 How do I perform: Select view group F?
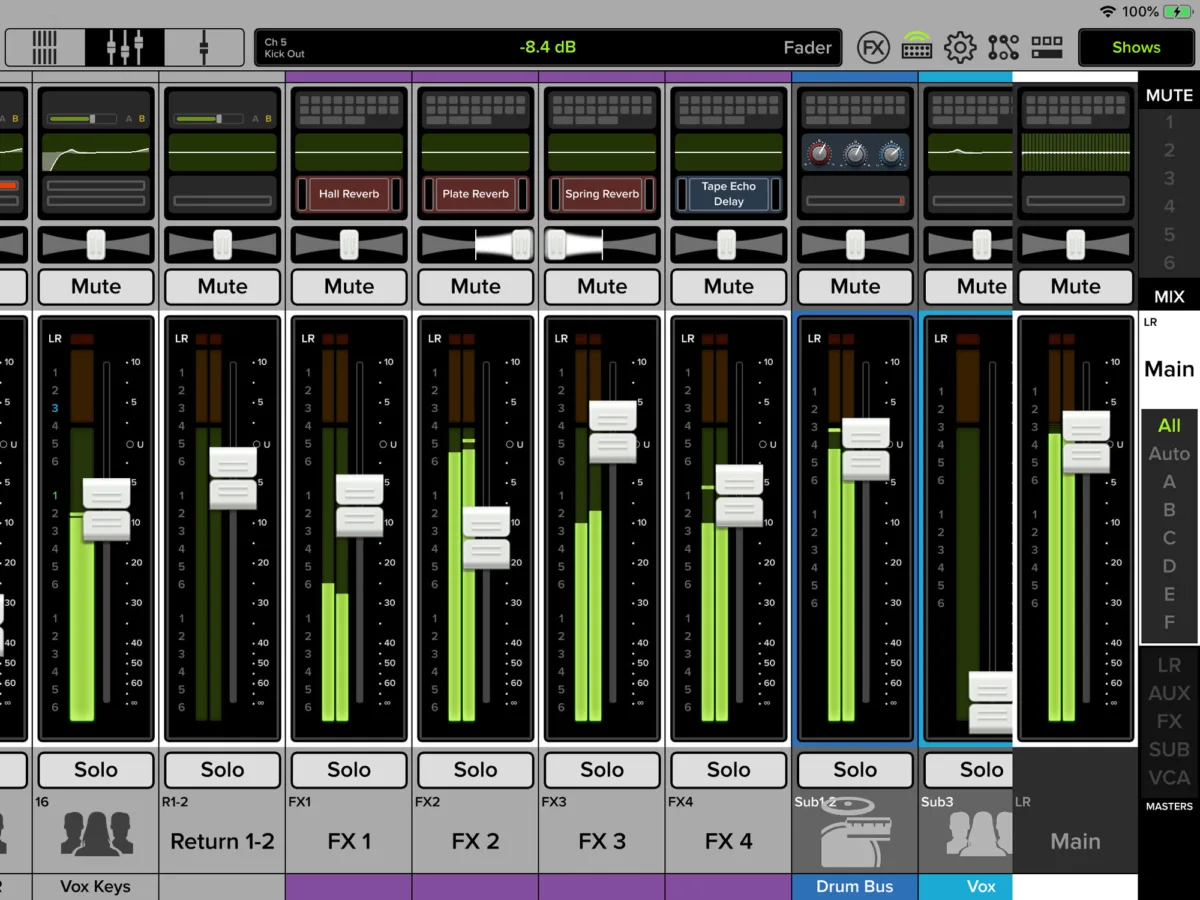point(1169,622)
